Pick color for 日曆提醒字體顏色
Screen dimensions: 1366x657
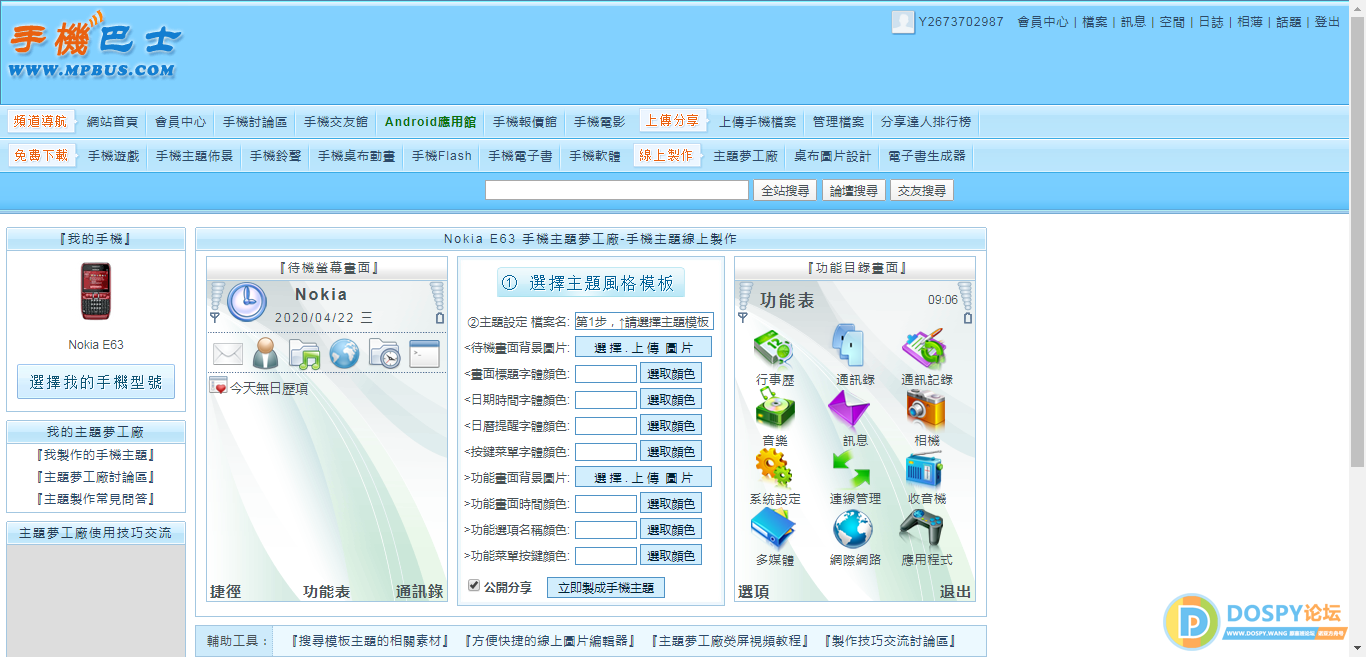[671, 425]
